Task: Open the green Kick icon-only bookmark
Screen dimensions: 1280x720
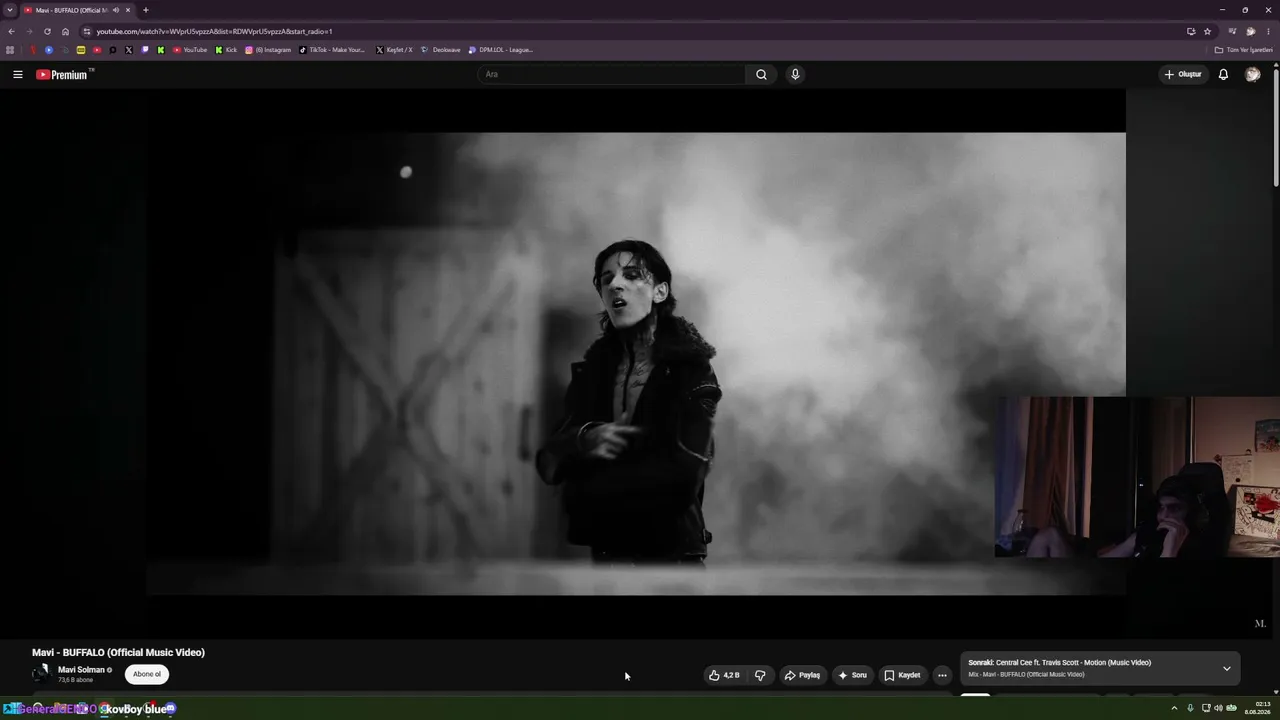Action: pos(160,50)
